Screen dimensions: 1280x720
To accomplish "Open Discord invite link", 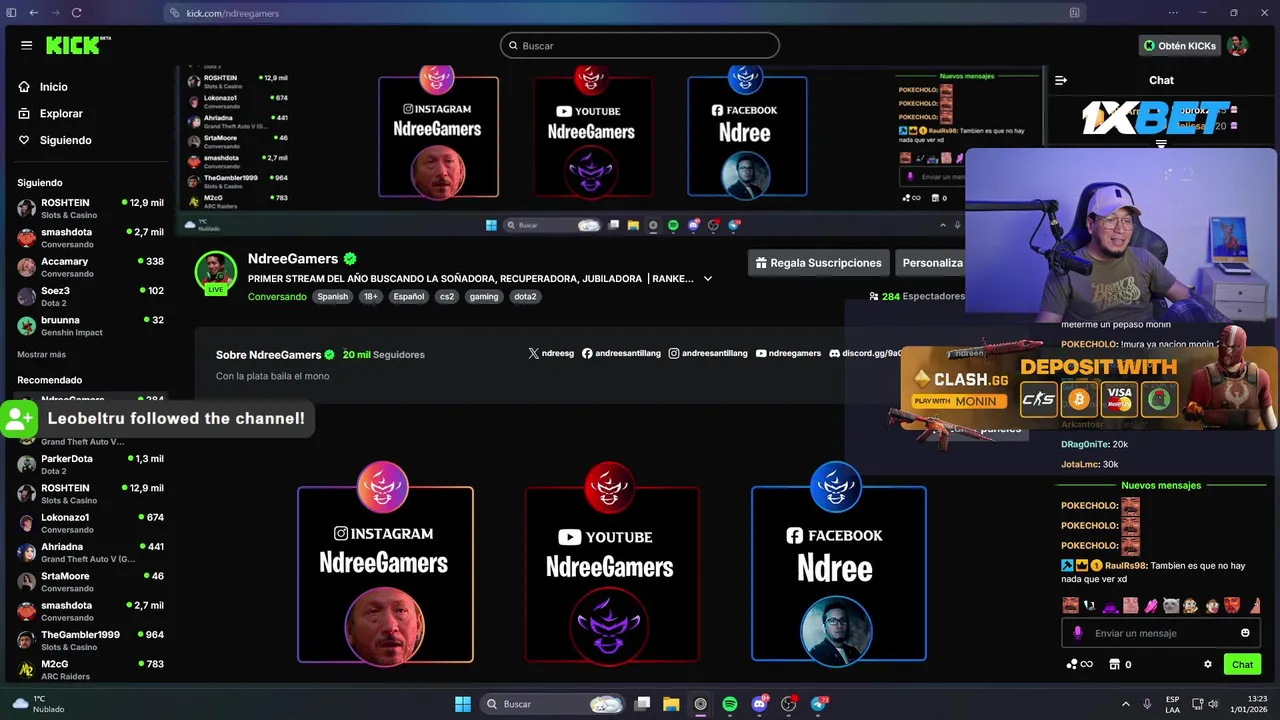I will 865,354.
